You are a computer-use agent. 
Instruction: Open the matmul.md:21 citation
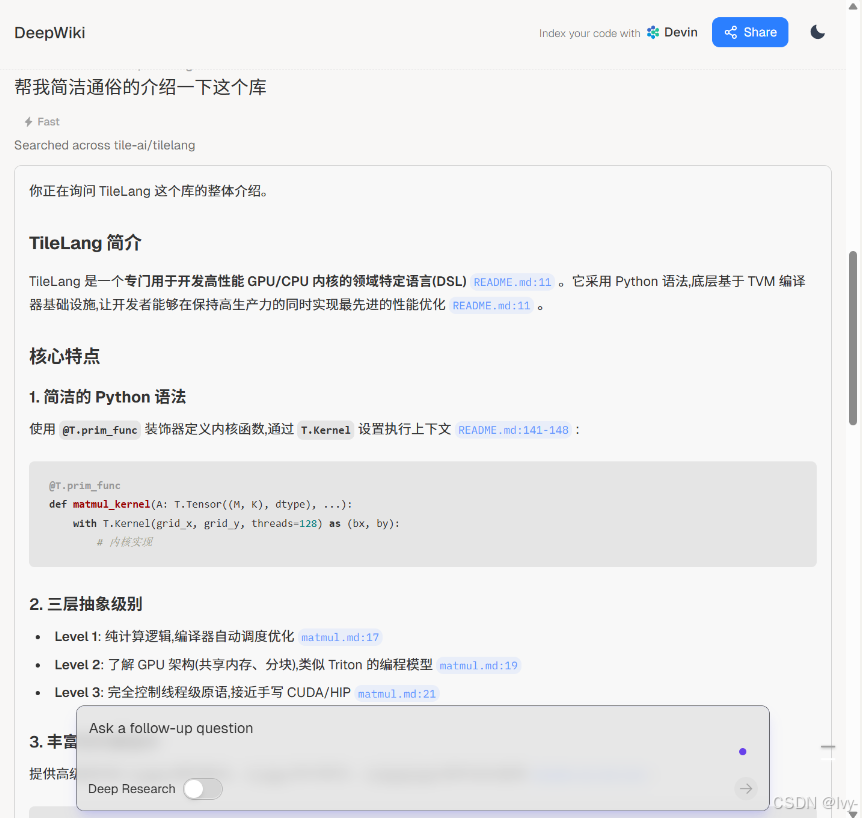(x=397, y=694)
